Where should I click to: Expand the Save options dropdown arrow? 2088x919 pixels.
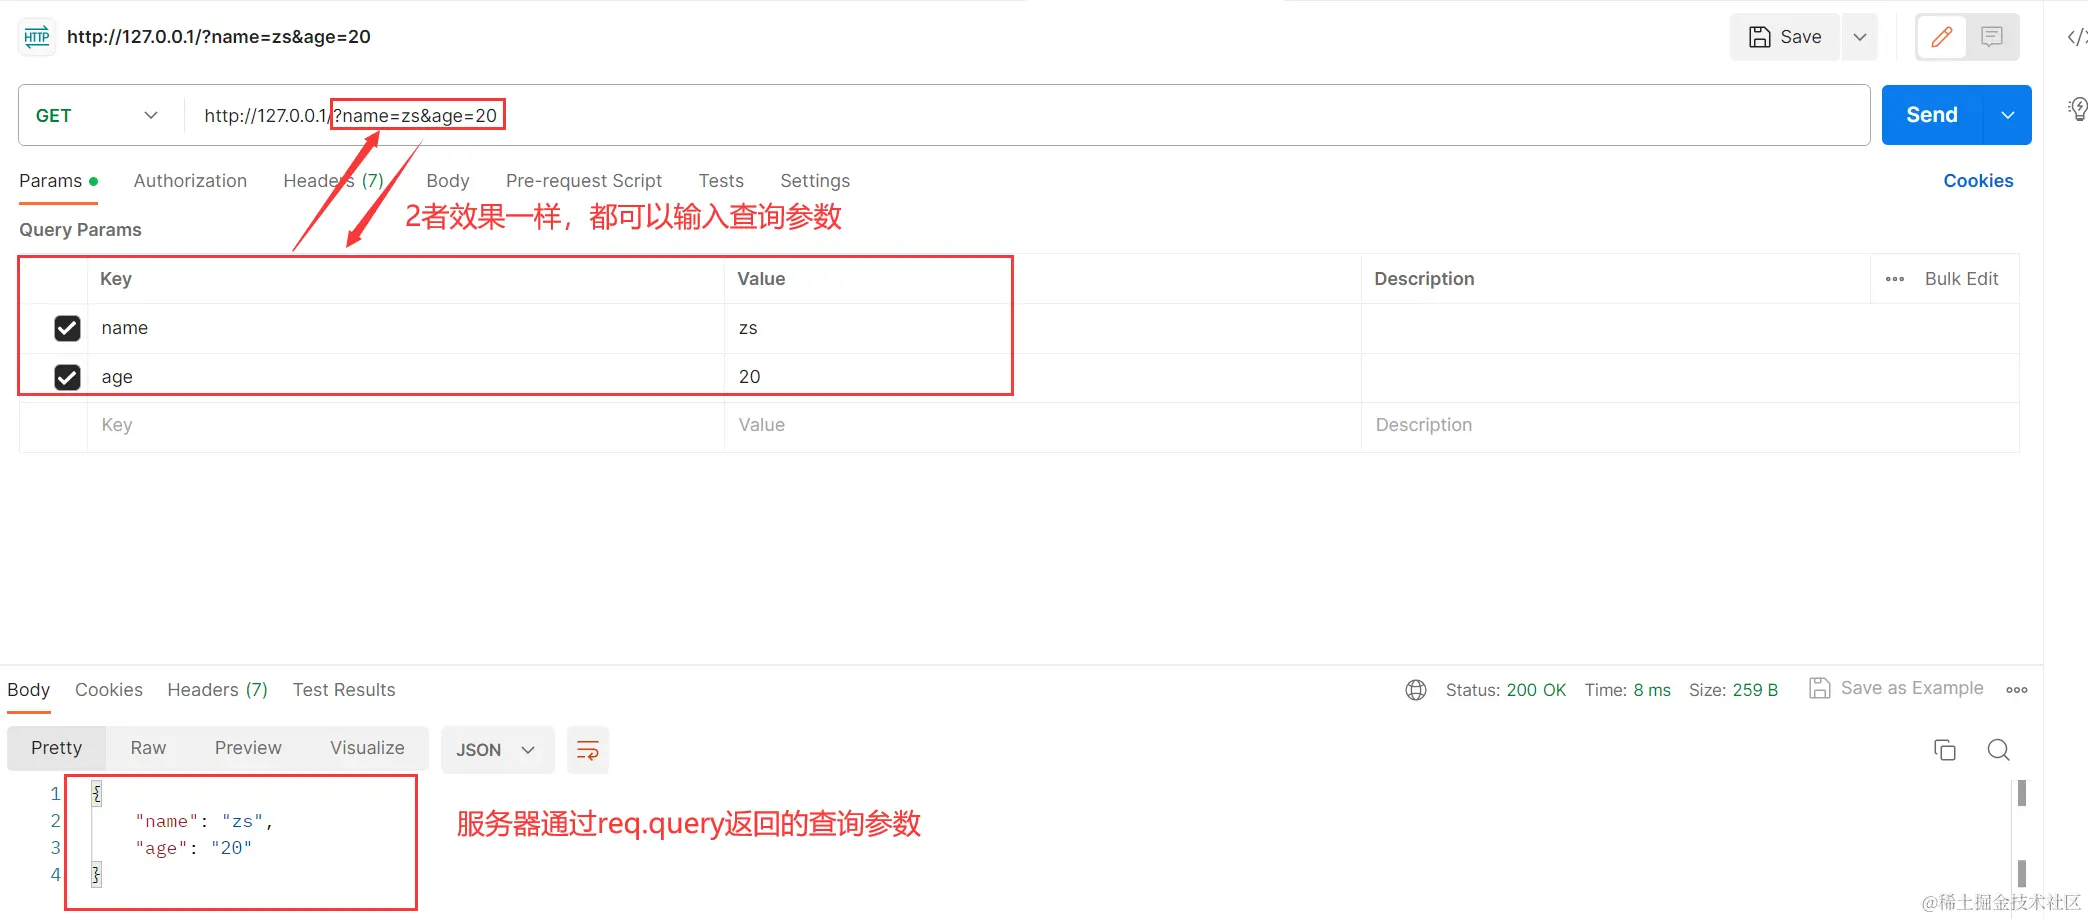coord(1860,37)
